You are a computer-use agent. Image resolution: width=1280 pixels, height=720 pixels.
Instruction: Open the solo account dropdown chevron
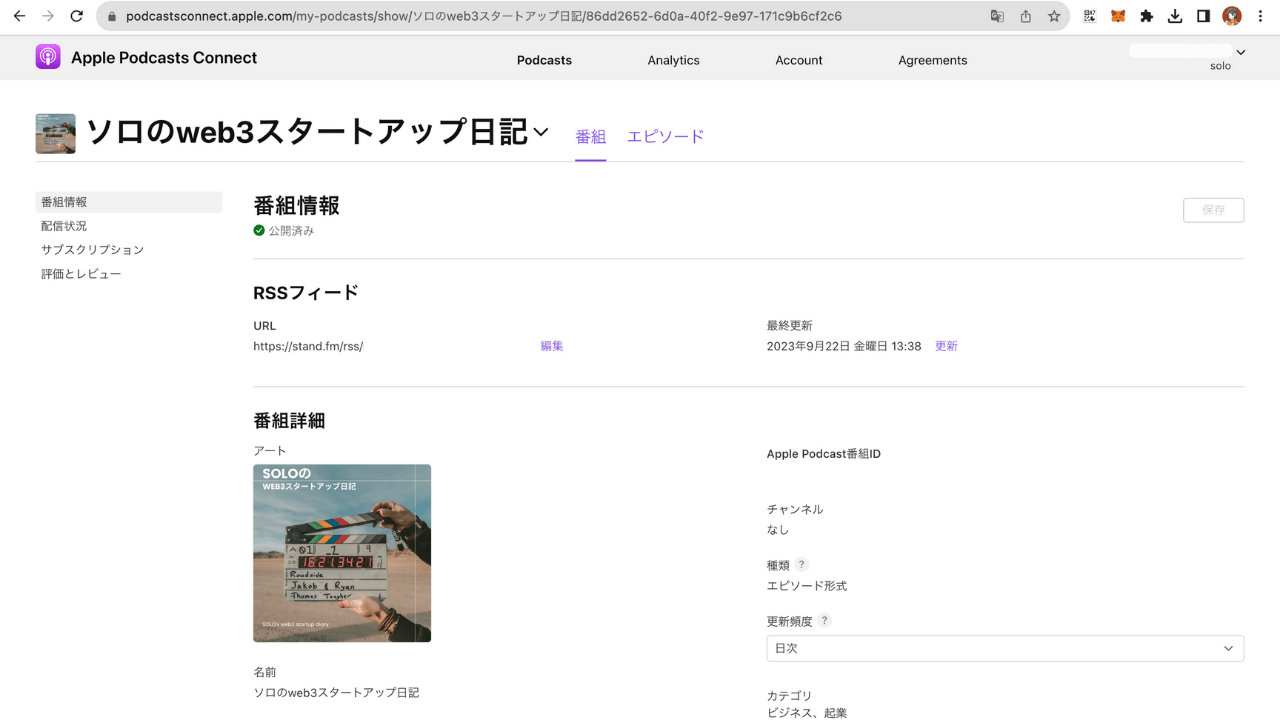click(x=1241, y=52)
